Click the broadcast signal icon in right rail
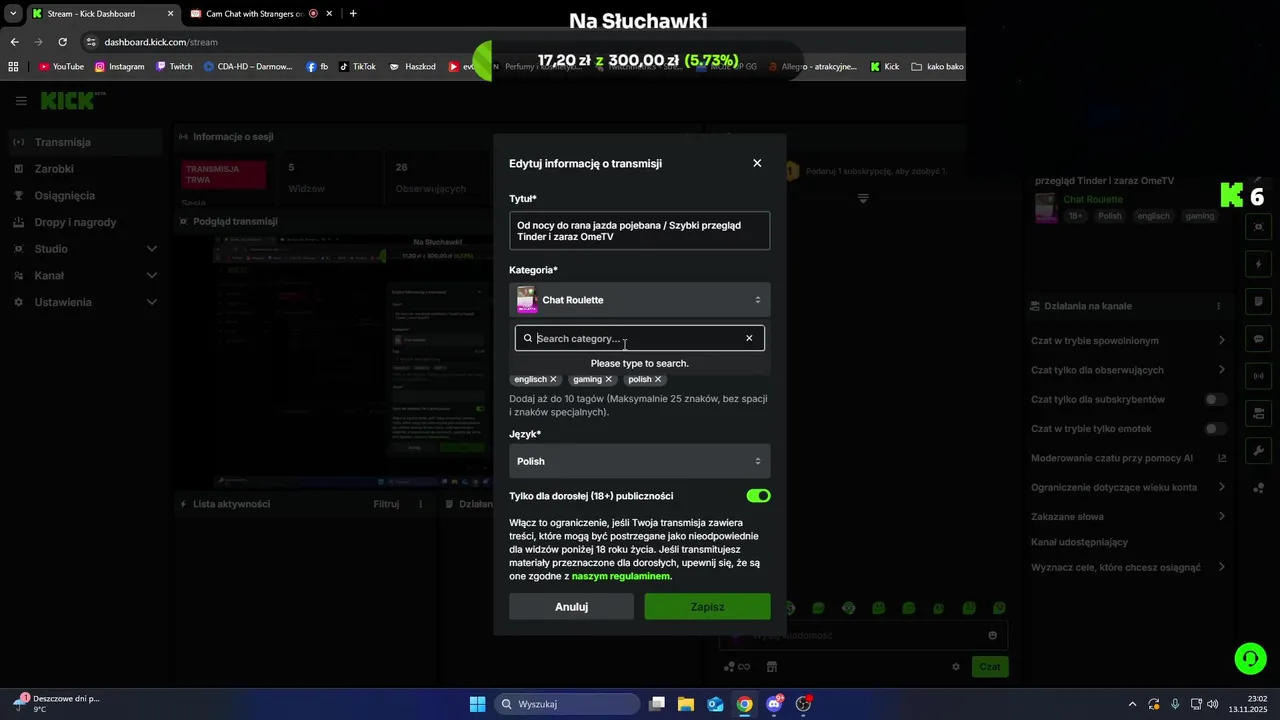The width and height of the screenshot is (1280, 720). pyautogui.click(x=1259, y=376)
